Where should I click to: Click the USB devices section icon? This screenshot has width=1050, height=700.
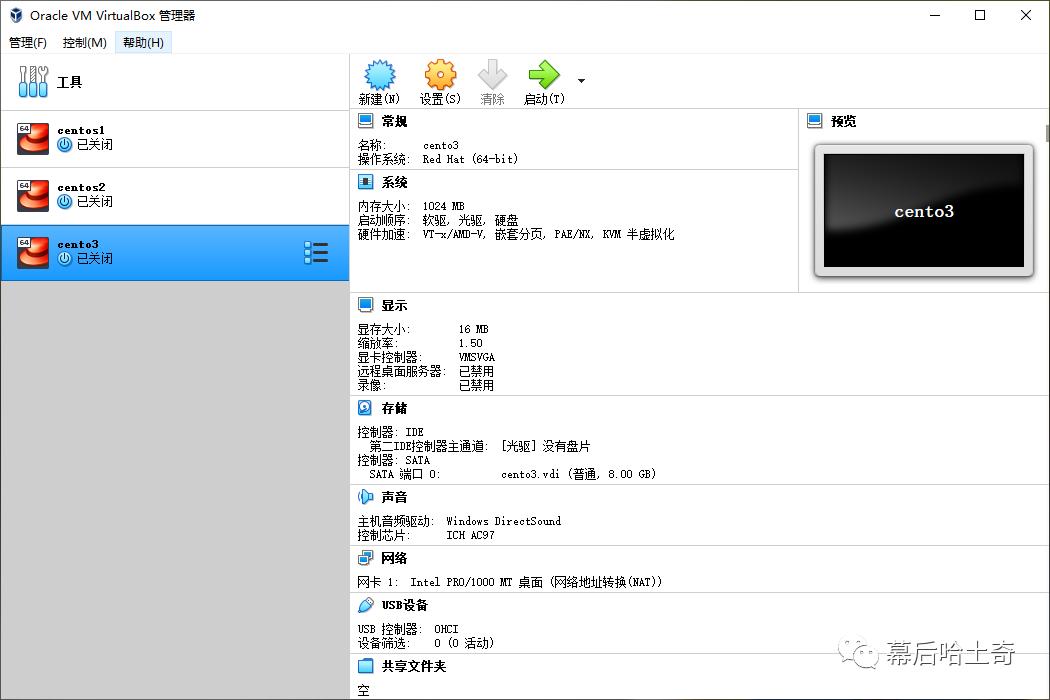366,605
